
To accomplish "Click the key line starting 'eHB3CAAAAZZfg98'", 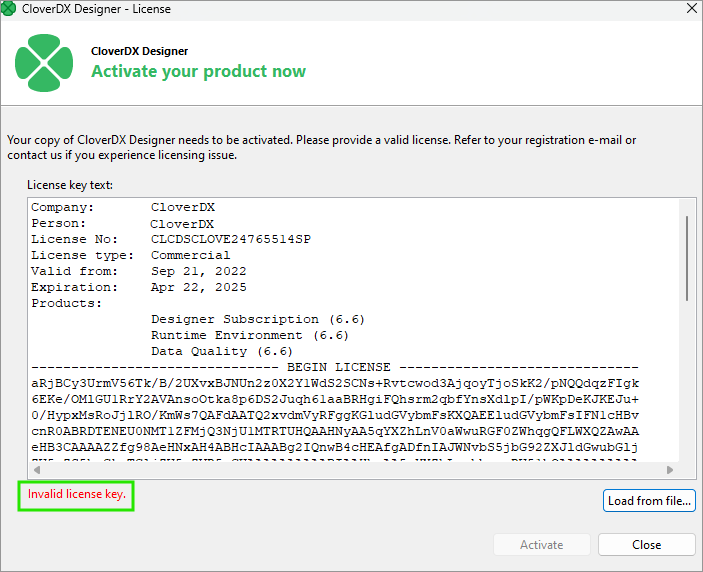I will 335,447.
